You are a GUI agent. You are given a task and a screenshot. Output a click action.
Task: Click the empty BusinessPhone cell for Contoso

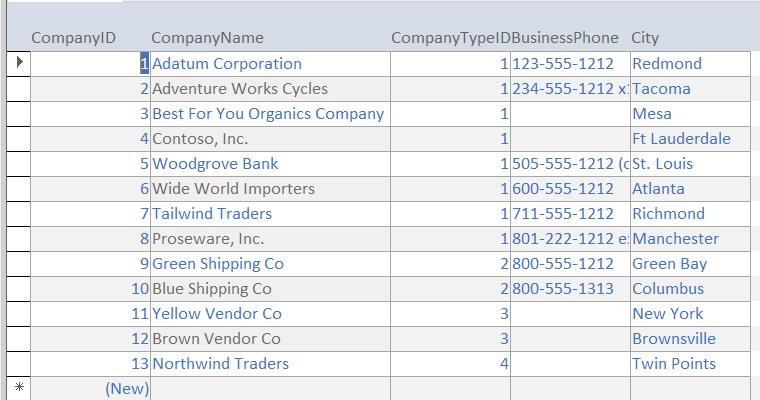click(570, 139)
